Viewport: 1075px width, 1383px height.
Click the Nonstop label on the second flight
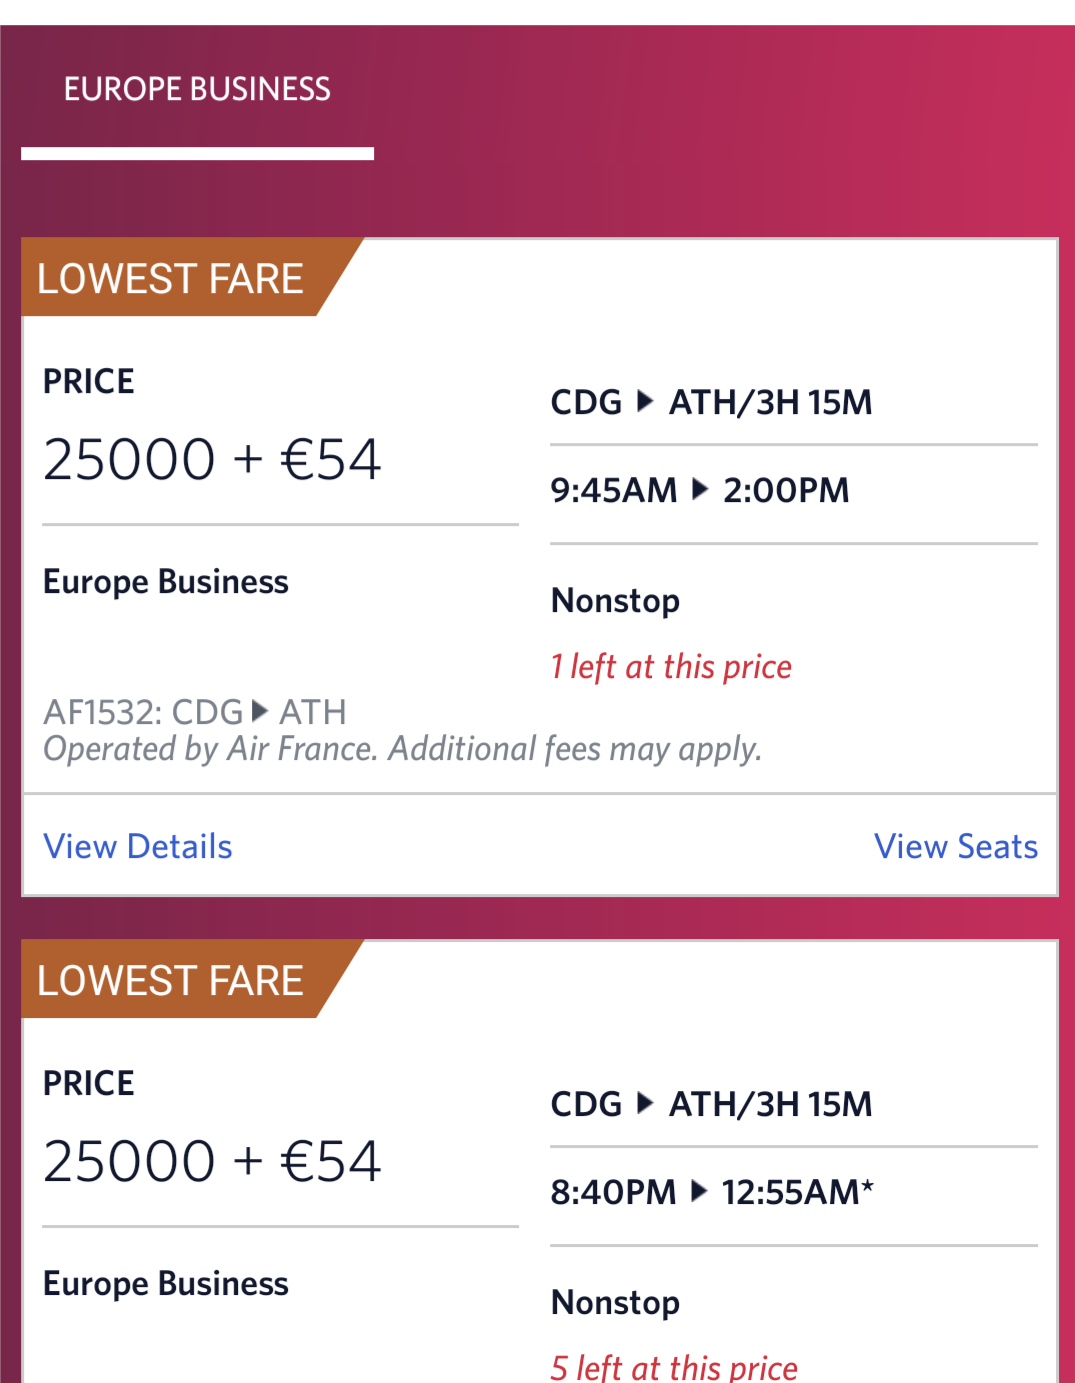tap(615, 1303)
